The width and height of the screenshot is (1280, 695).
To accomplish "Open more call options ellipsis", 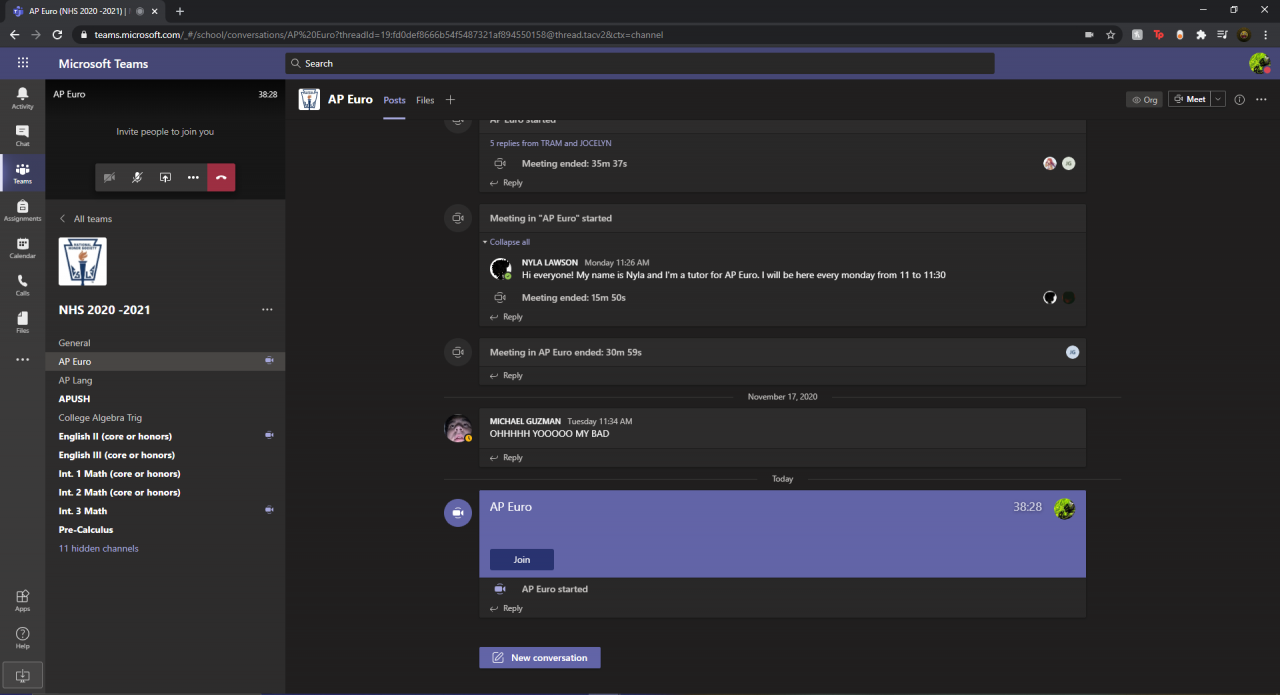I will (193, 177).
